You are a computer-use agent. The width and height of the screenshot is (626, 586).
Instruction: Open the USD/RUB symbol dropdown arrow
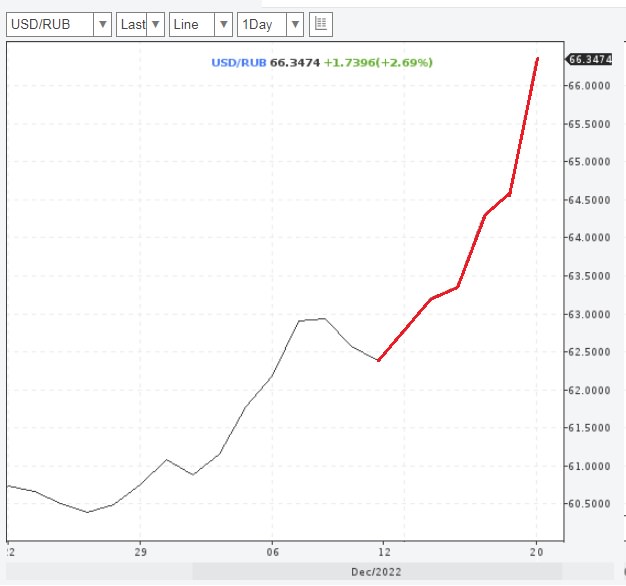pos(101,24)
